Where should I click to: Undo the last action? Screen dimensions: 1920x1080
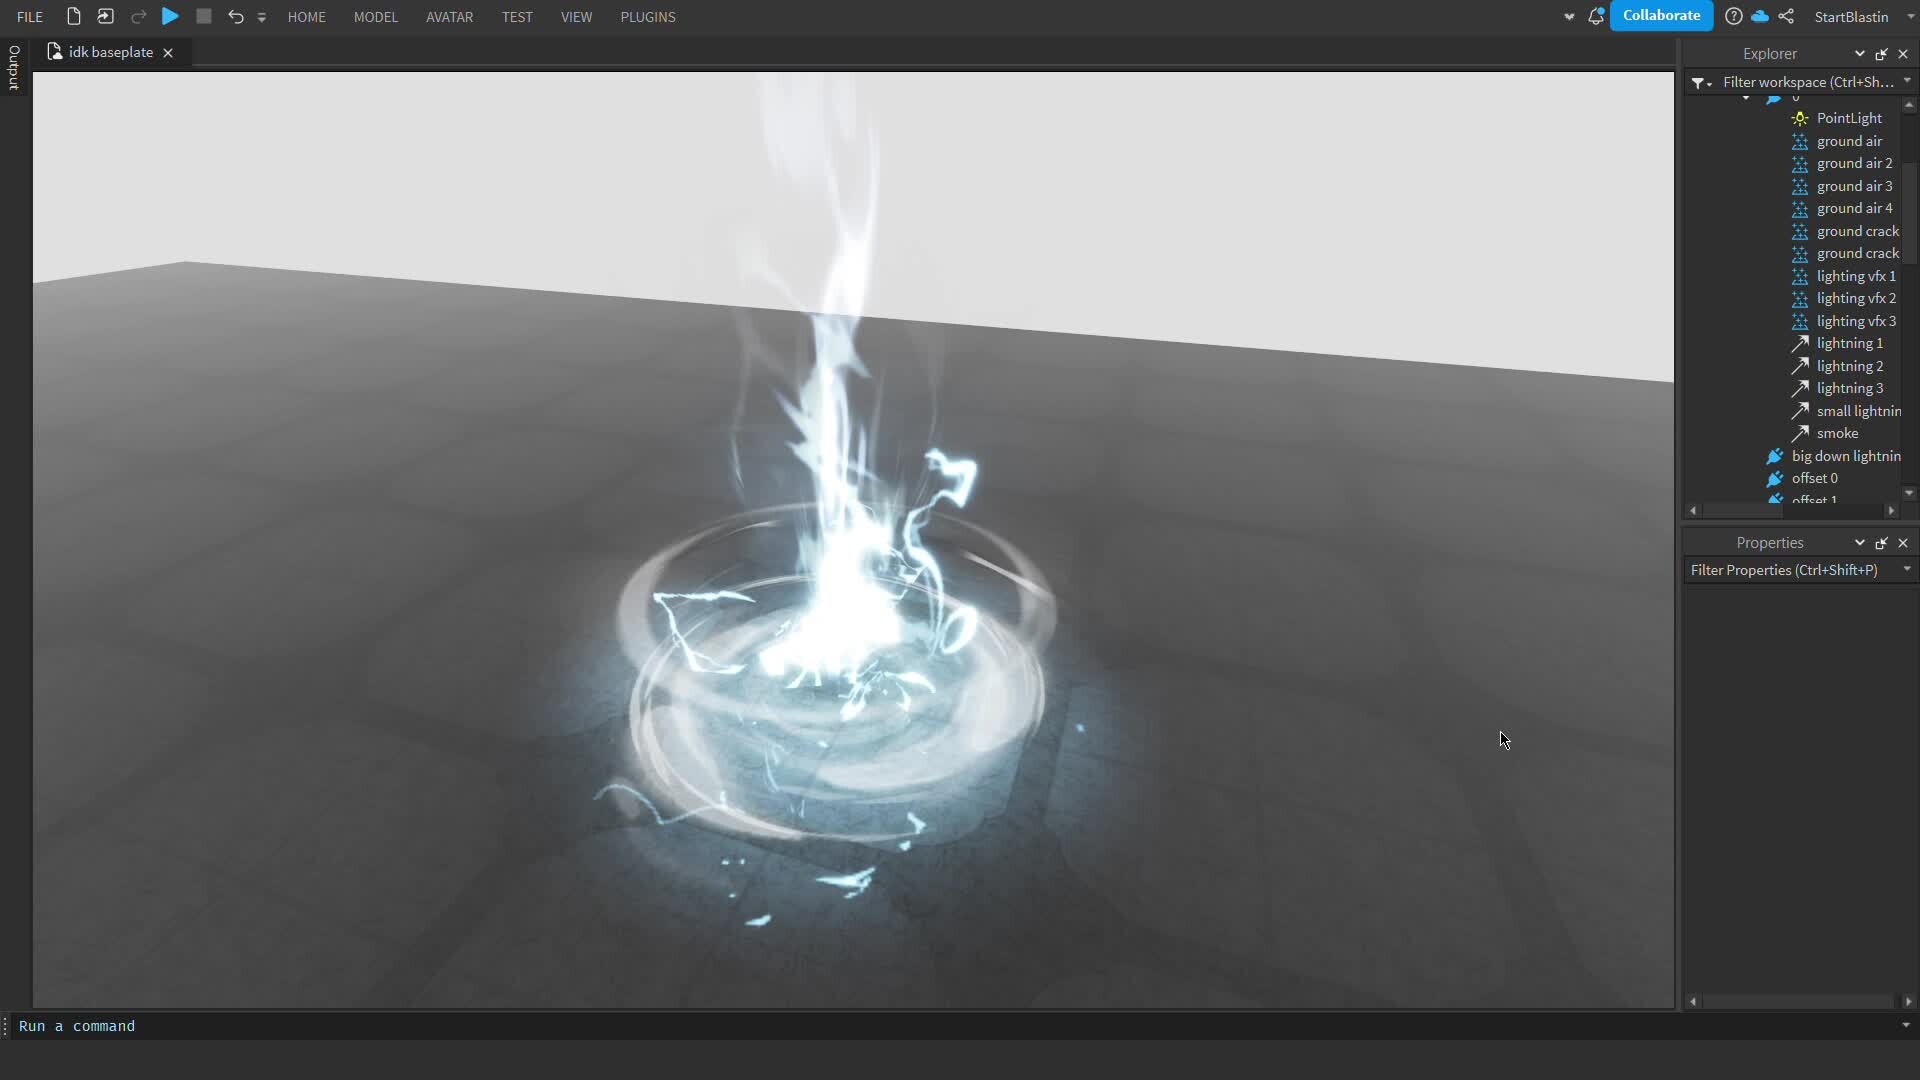[235, 16]
